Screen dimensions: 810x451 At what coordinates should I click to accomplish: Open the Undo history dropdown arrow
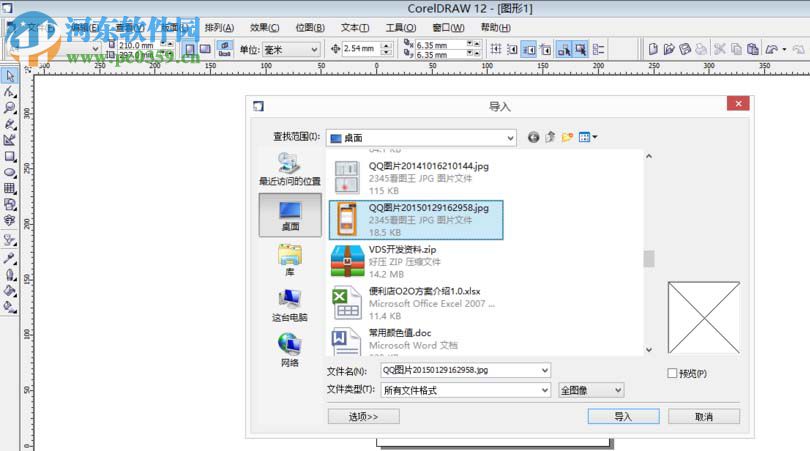point(784,50)
